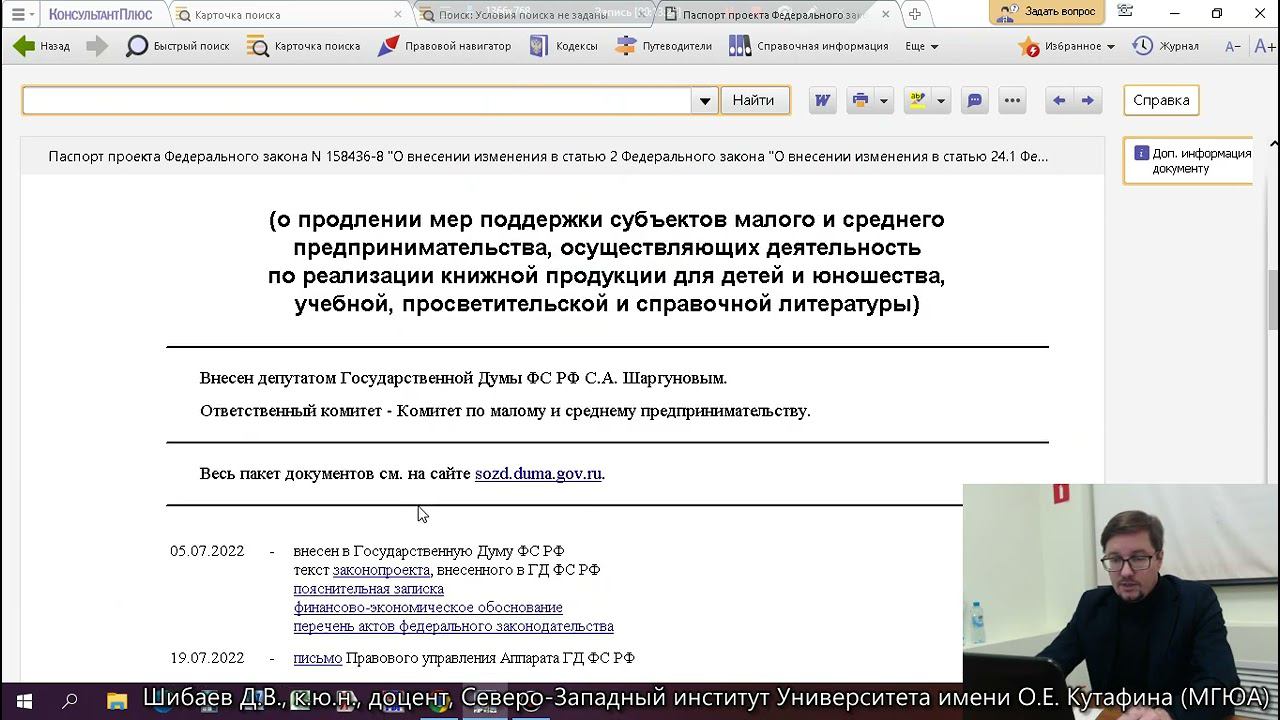Open the законопроекта link
1280x720 pixels.
381,570
